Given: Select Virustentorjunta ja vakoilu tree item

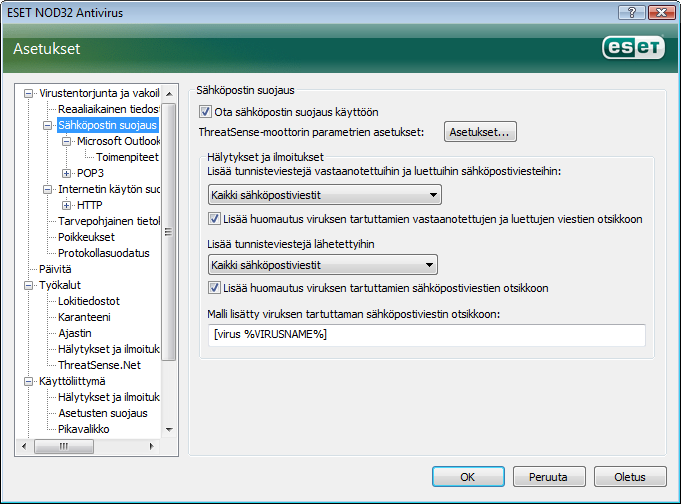Looking at the screenshot, I should coord(99,93).
